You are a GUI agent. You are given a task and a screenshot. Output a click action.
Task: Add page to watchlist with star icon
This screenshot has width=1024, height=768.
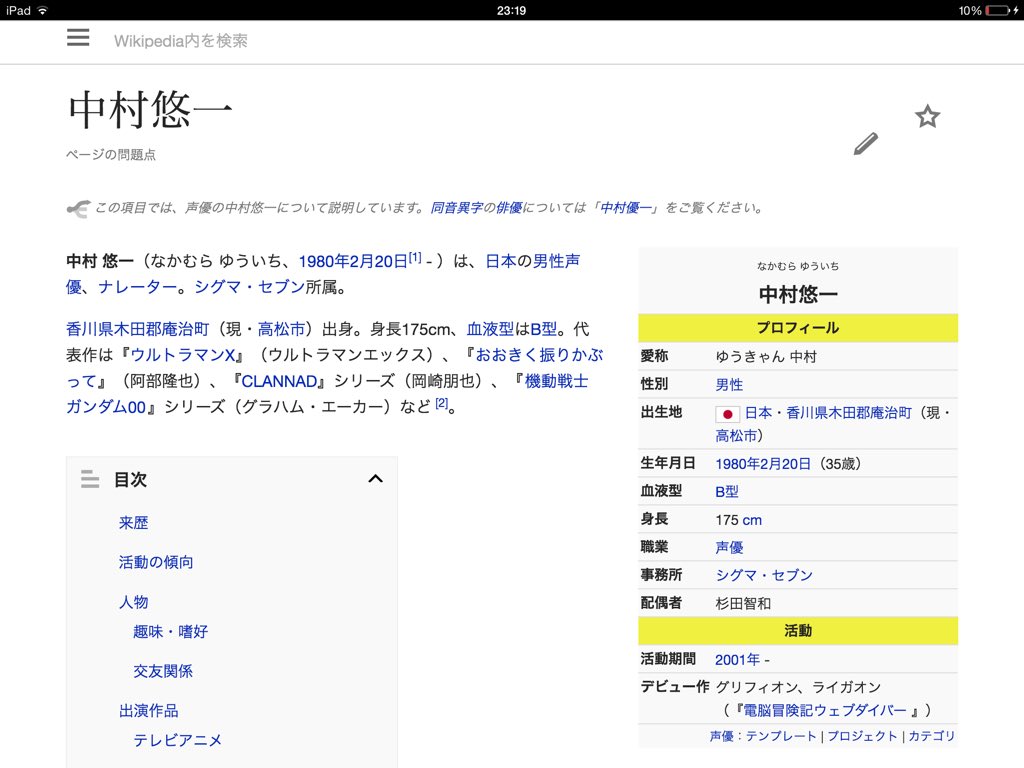927,117
